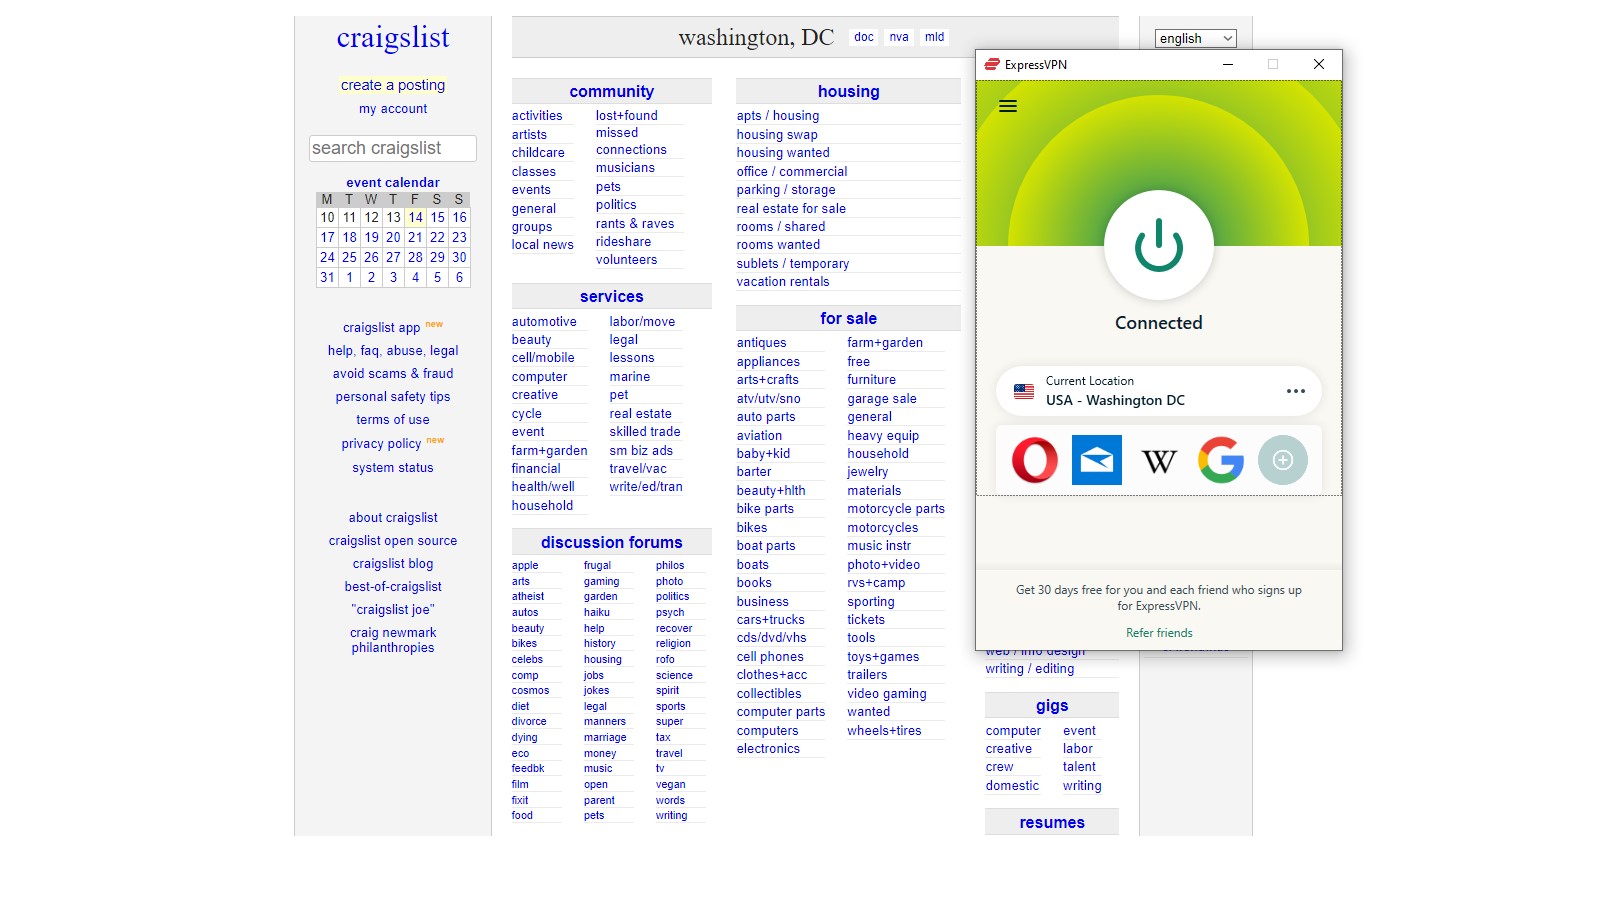Open the community section header
Viewport: 1600px width, 900px height.
pos(612,91)
